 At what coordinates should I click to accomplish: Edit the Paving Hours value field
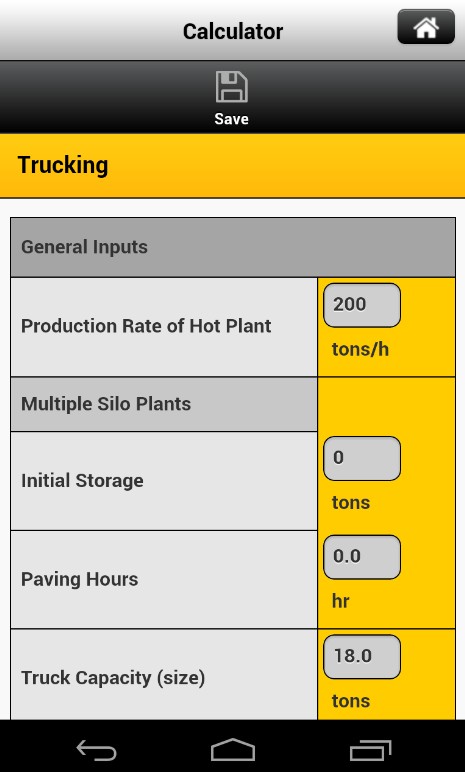(362, 557)
